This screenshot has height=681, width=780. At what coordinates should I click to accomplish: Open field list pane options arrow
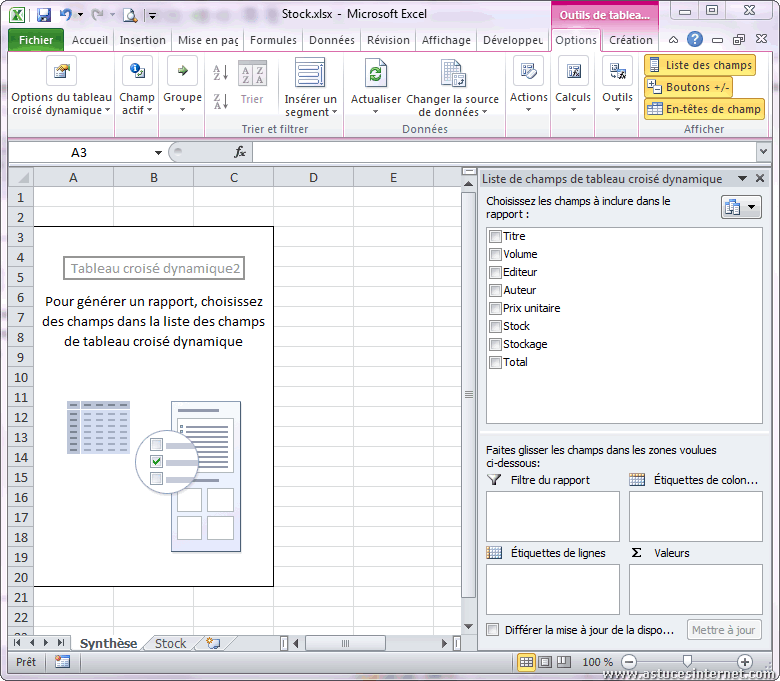(742, 178)
